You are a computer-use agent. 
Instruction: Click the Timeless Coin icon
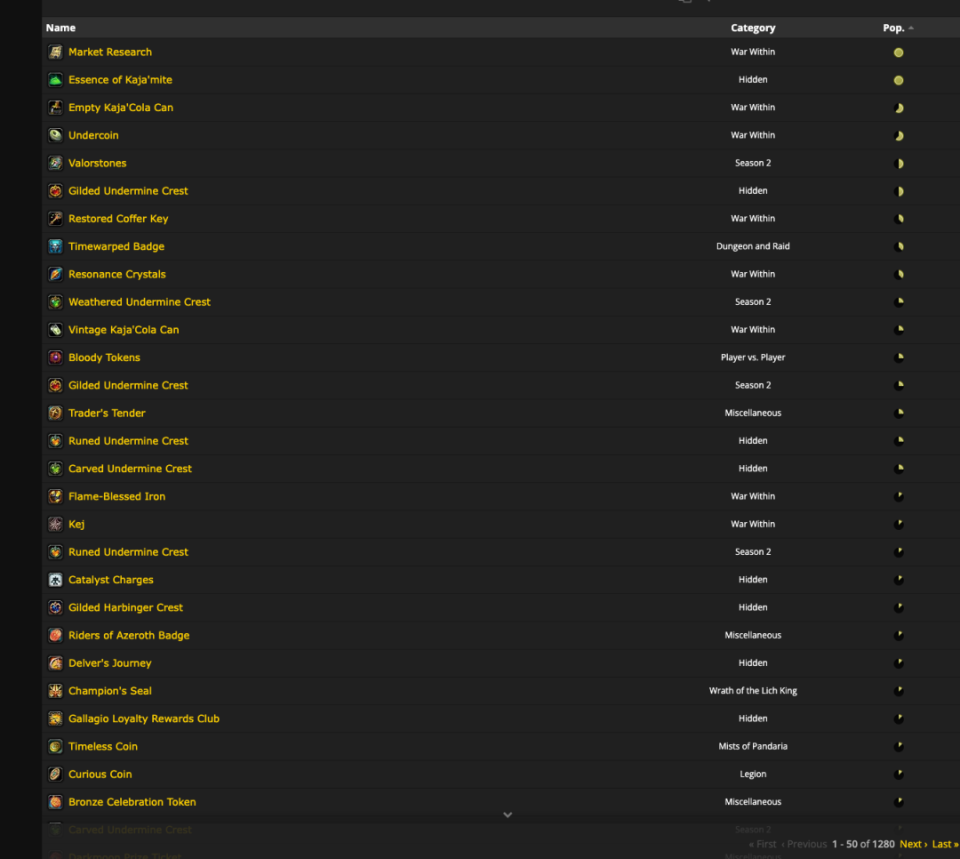coord(55,746)
